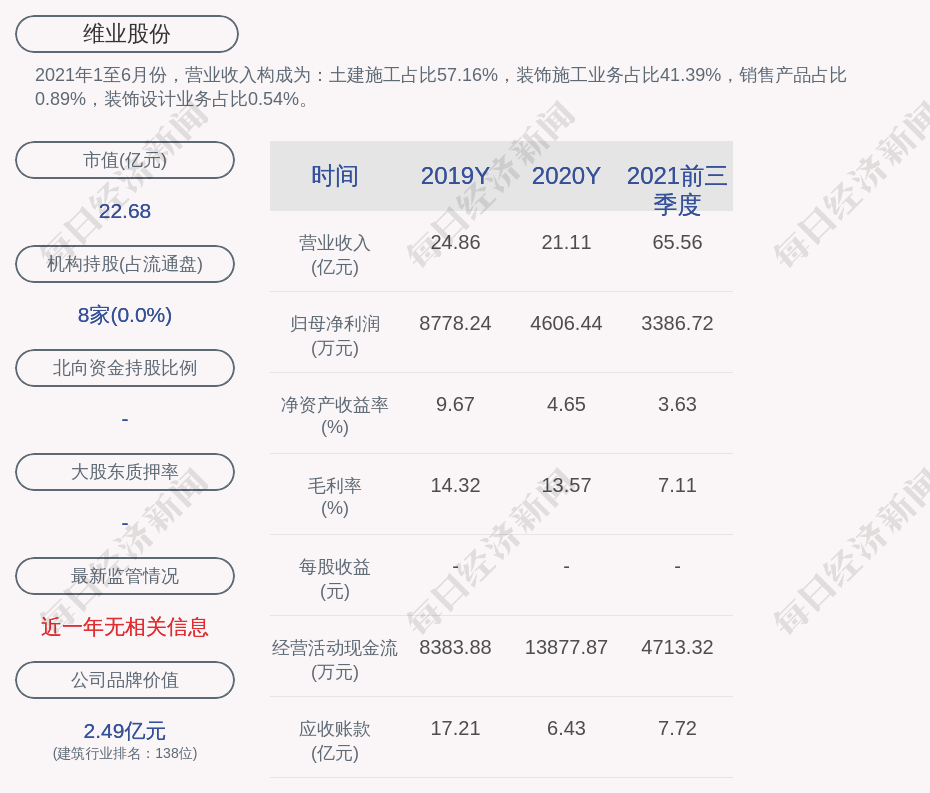
Task: Click the cash flow value 4713.32
Action: 677,647
